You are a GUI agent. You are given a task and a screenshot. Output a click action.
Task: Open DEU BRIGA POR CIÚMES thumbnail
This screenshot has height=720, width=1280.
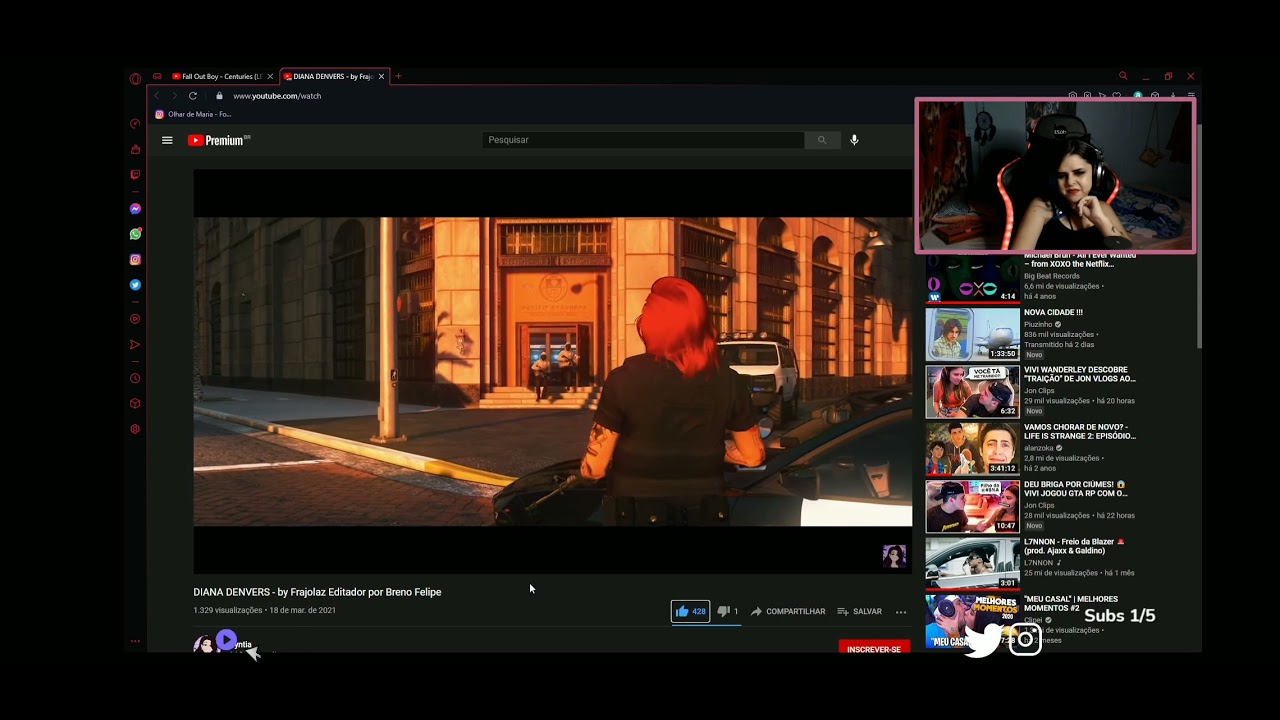click(x=972, y=506)
